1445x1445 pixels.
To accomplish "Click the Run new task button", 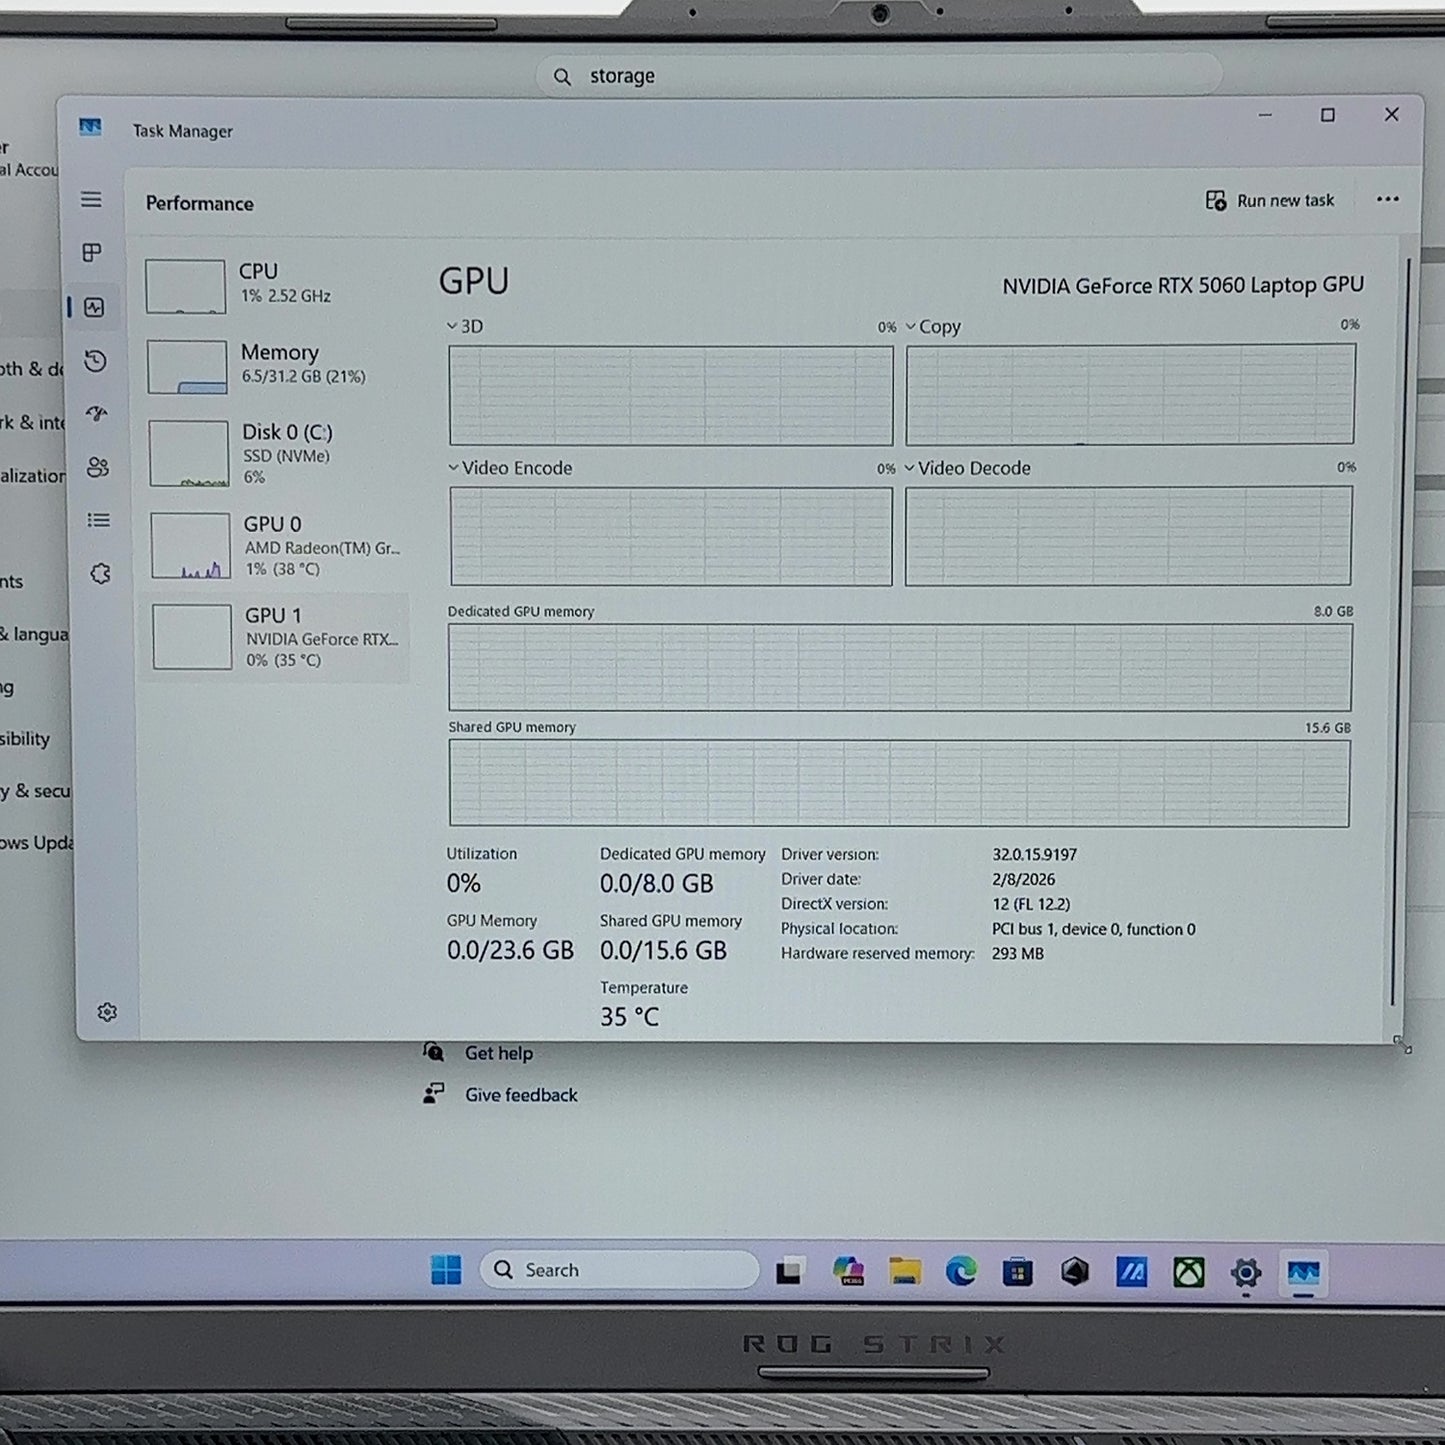I will pos(1270,201).
